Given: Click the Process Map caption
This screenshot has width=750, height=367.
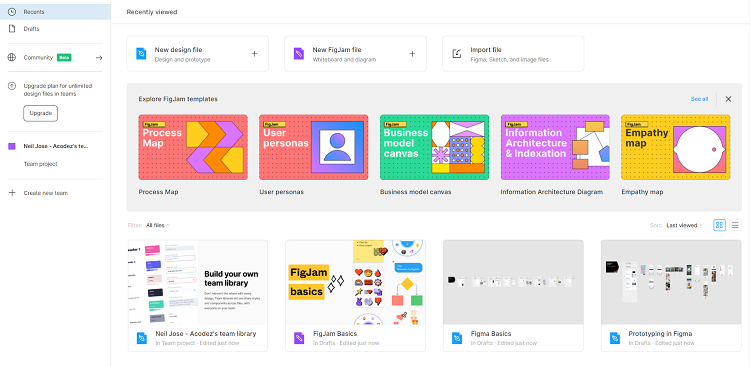Looking at the screenshot, I should coord(158,192).
